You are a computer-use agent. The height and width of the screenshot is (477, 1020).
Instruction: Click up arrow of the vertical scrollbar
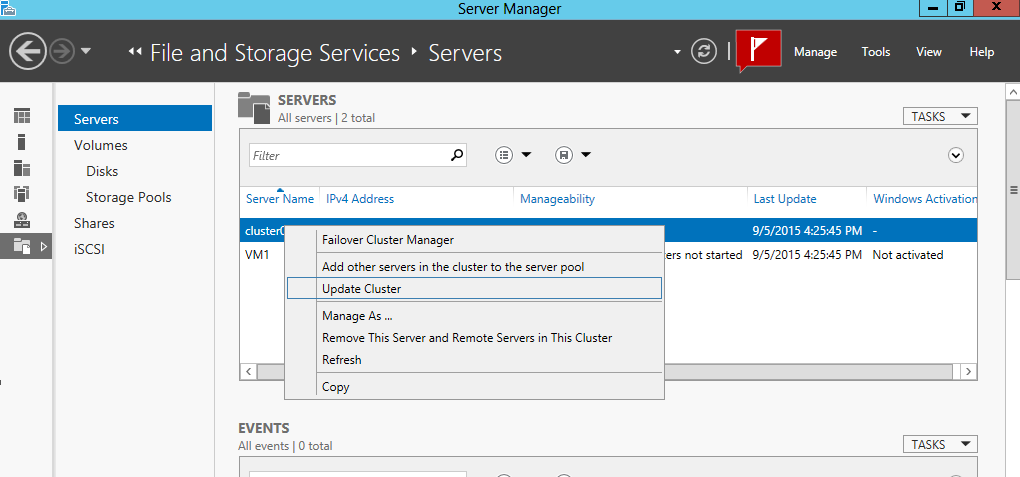click(1013, 94)
